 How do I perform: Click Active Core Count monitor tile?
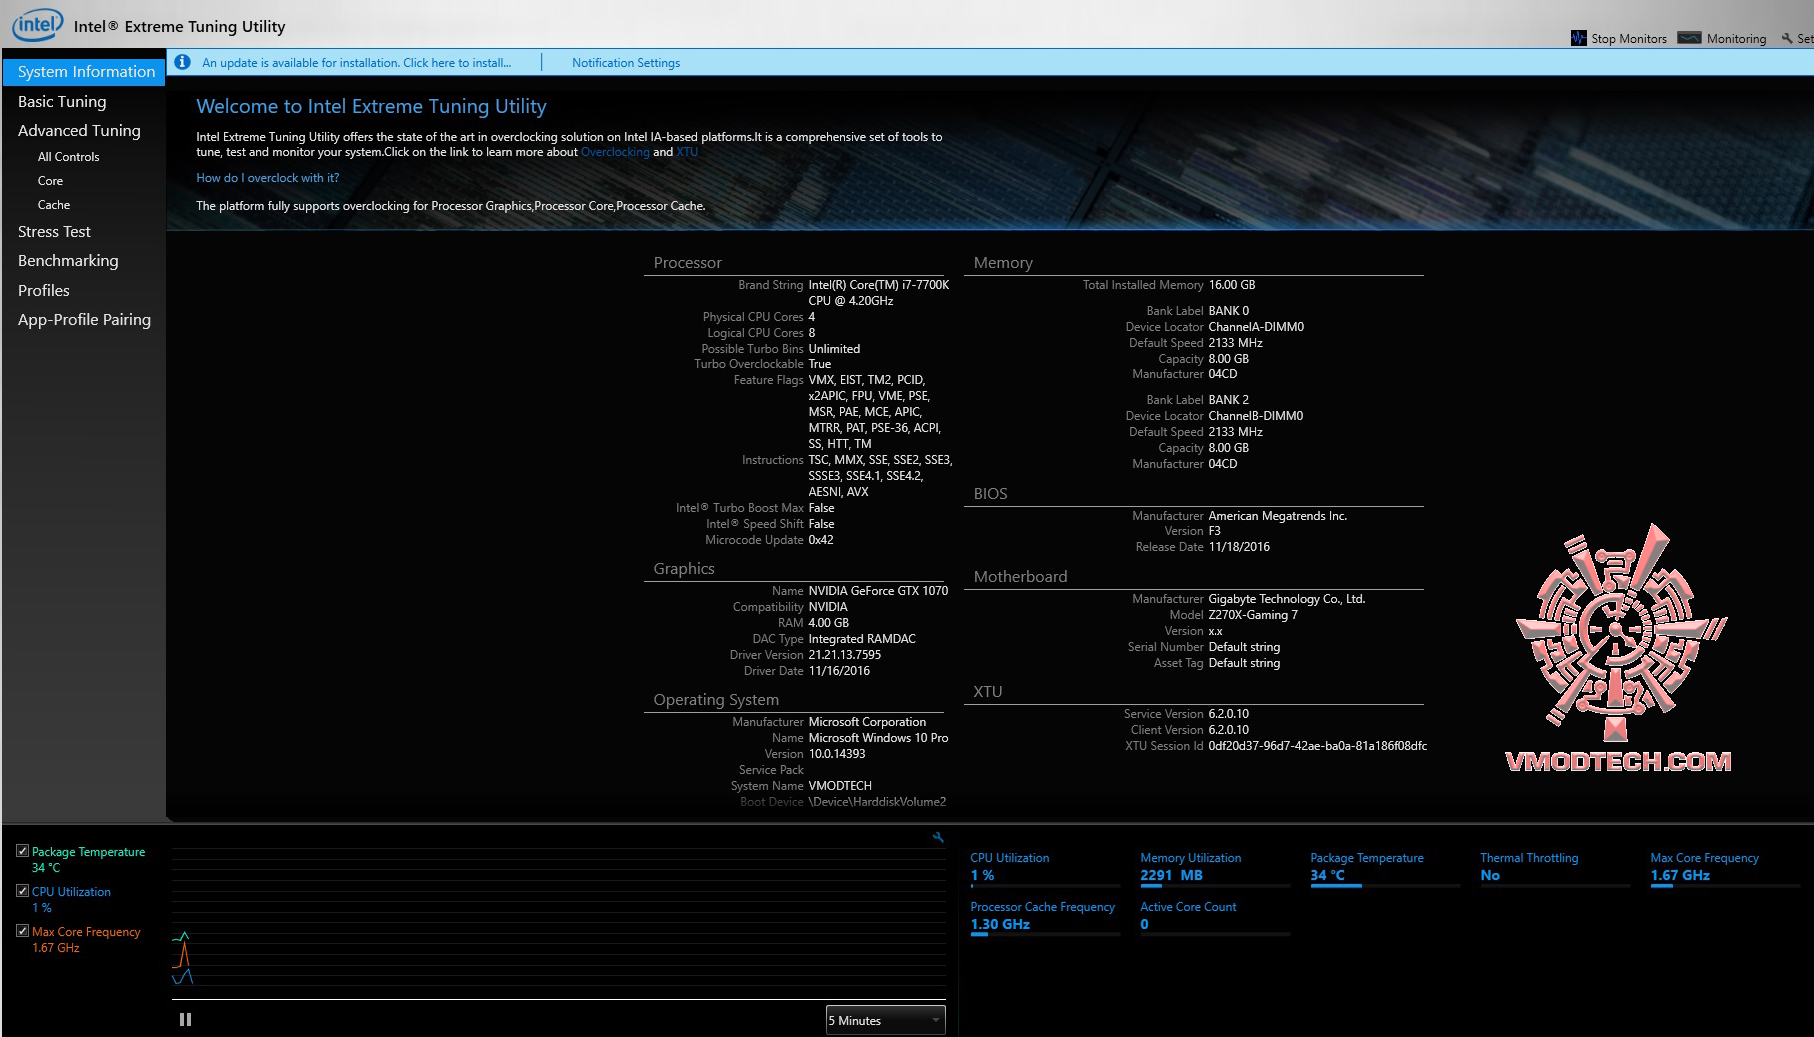[1215, 918]
